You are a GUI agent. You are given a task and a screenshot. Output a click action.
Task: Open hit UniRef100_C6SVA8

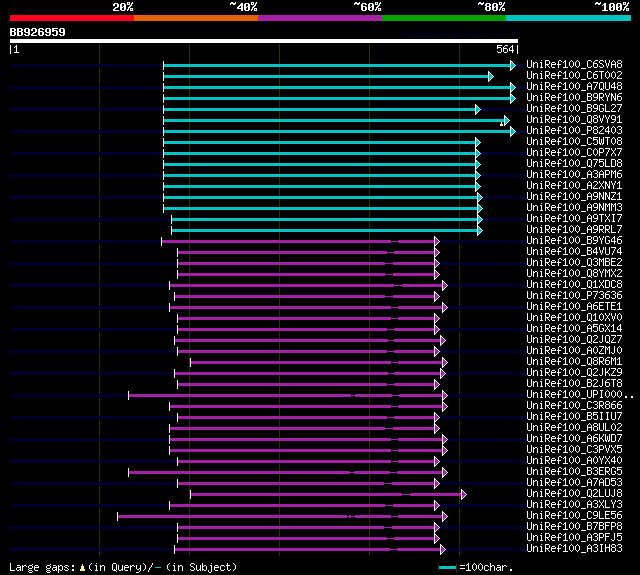click(574, 64)
